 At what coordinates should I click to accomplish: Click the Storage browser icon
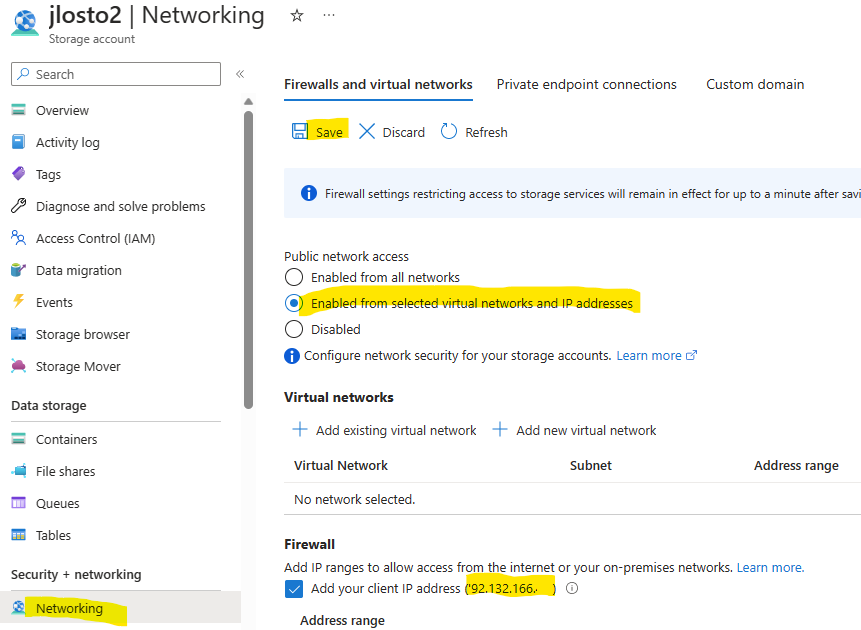coord(19,334)
